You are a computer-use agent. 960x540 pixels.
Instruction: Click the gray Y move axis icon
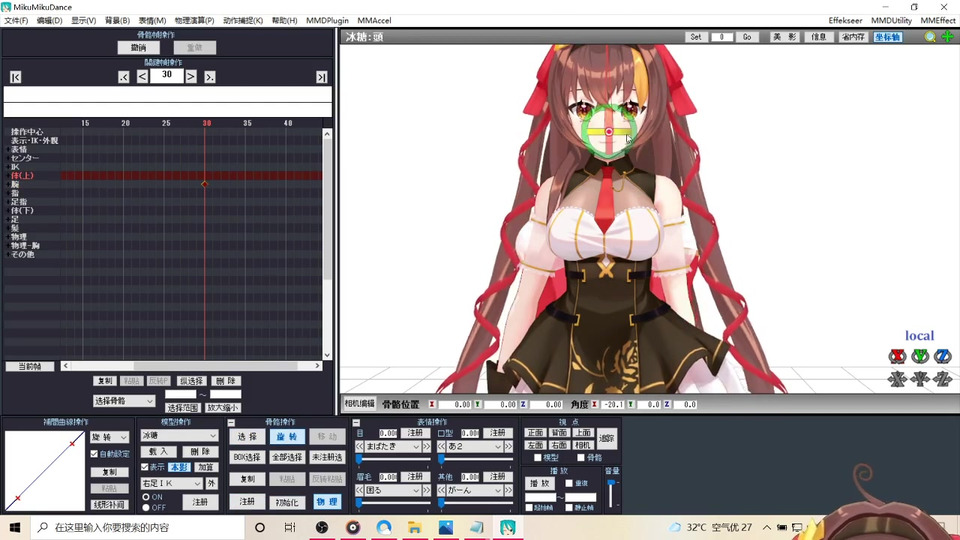(x=920, y=379)
